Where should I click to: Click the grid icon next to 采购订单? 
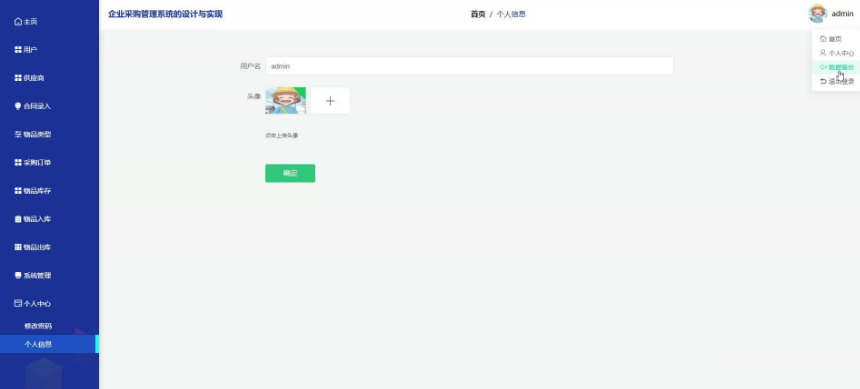pos(18,162)
